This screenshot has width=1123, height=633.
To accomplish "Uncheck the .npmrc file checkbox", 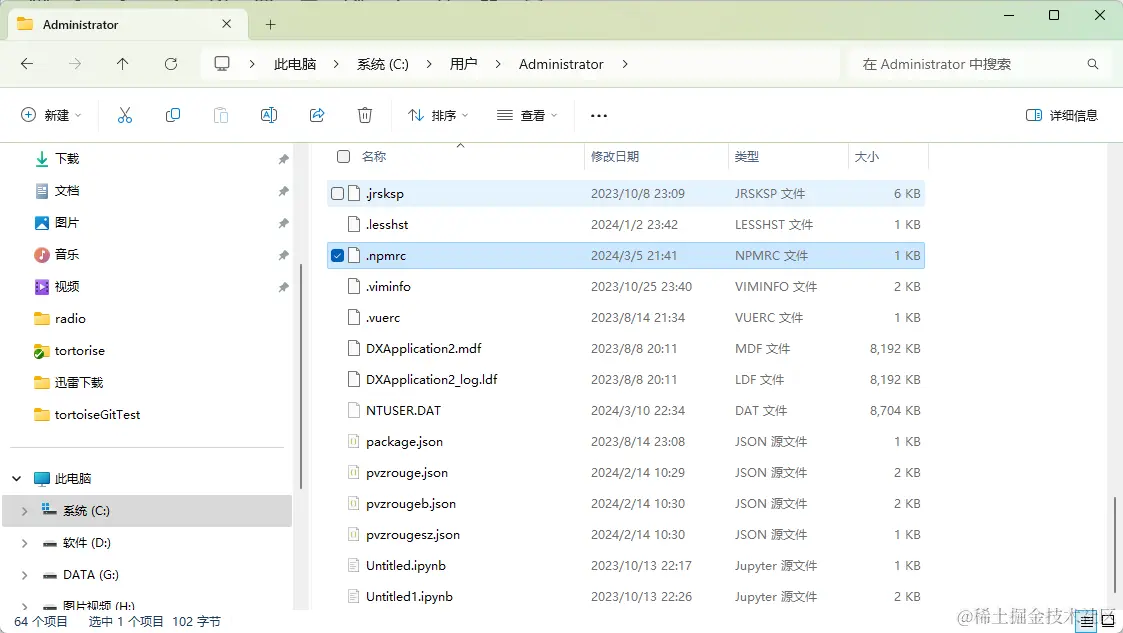I will click(337, 256).
